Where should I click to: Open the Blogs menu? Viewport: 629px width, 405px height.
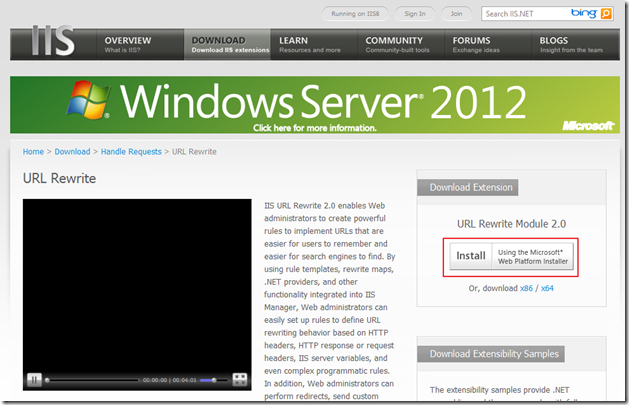click(575, 45)
